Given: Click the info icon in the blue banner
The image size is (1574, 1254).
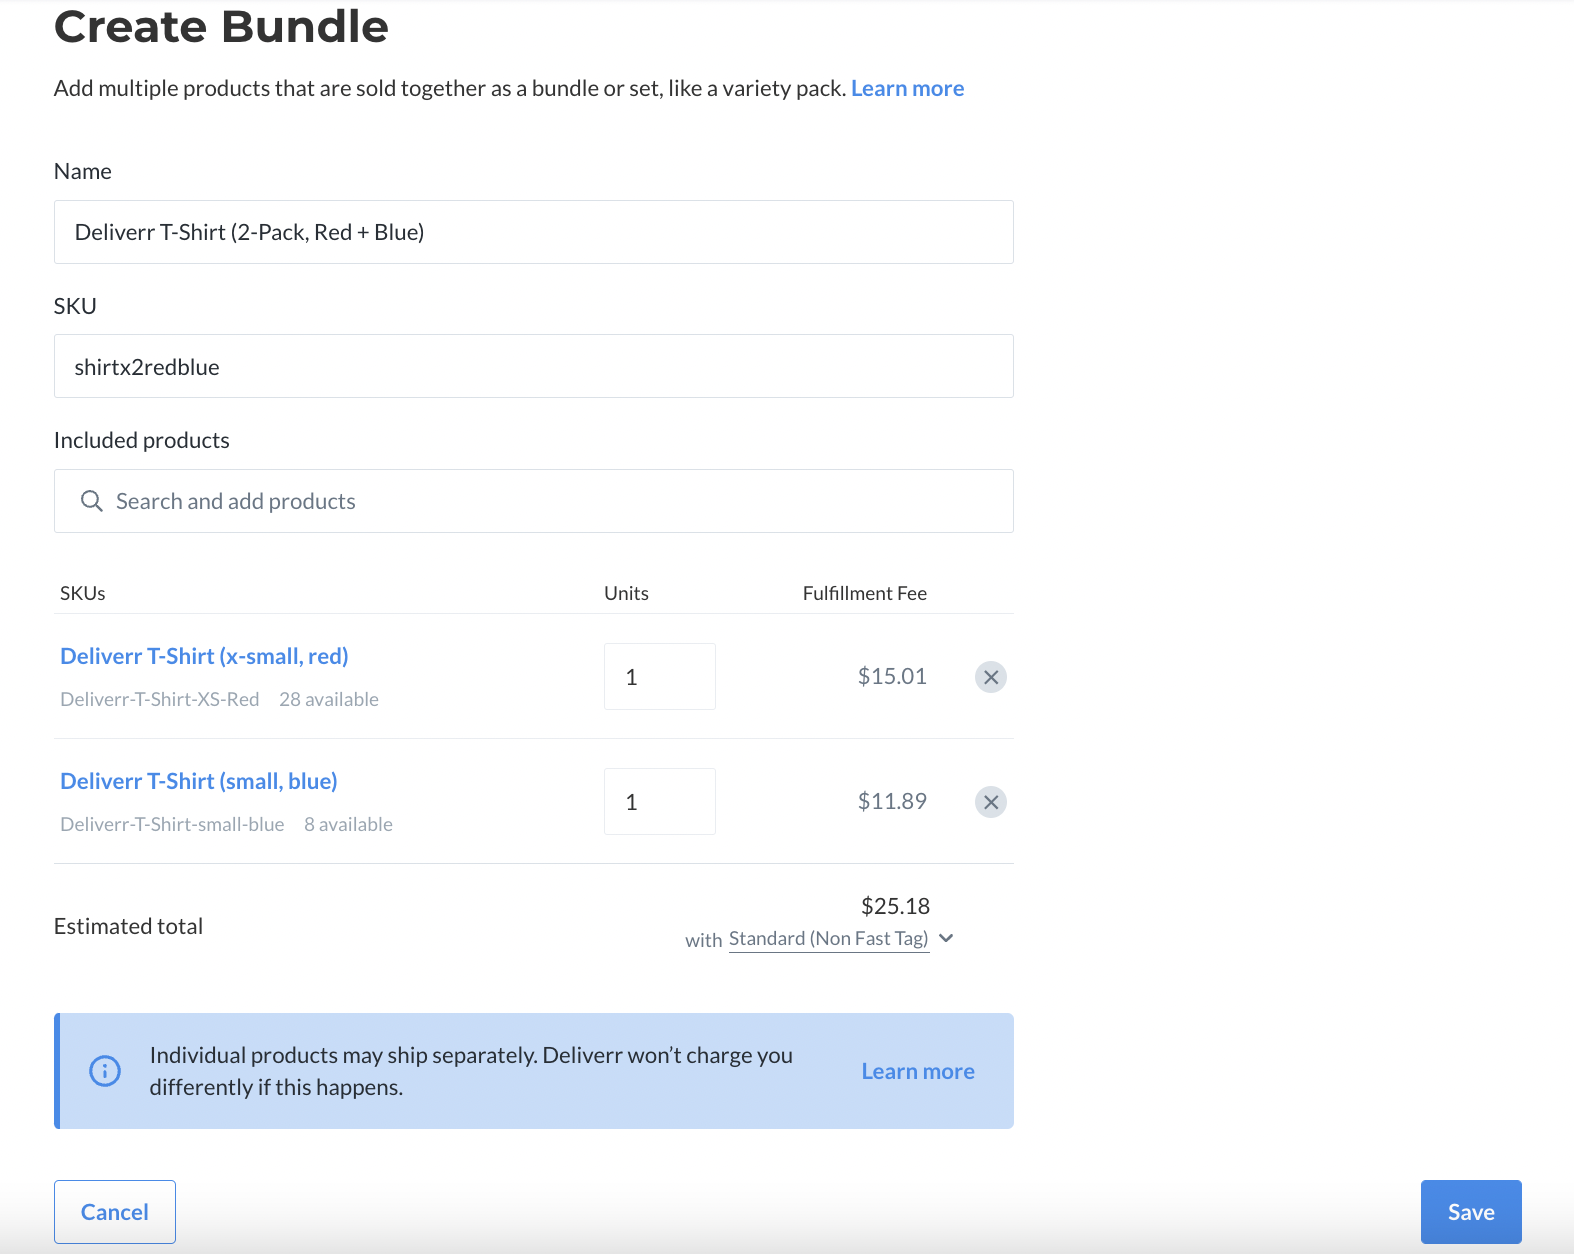Looking at the screenshot, I should (x=105, y=1071).
